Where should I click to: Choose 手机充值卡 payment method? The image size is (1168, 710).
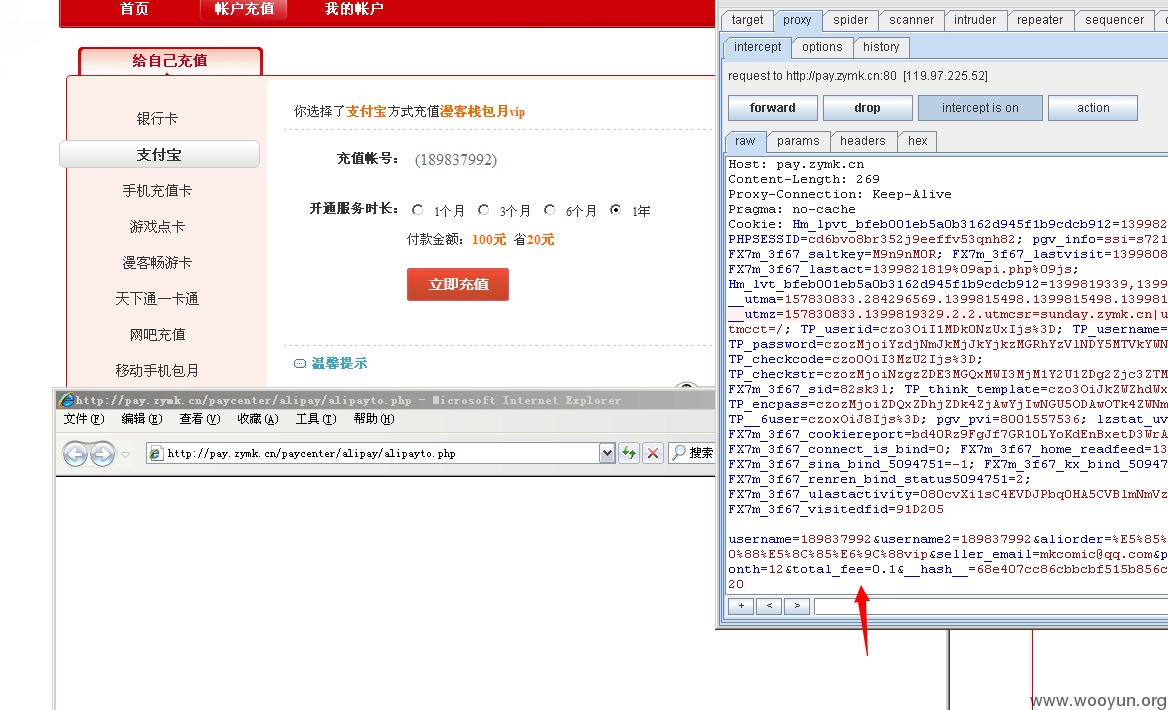[x=157, y=191]
